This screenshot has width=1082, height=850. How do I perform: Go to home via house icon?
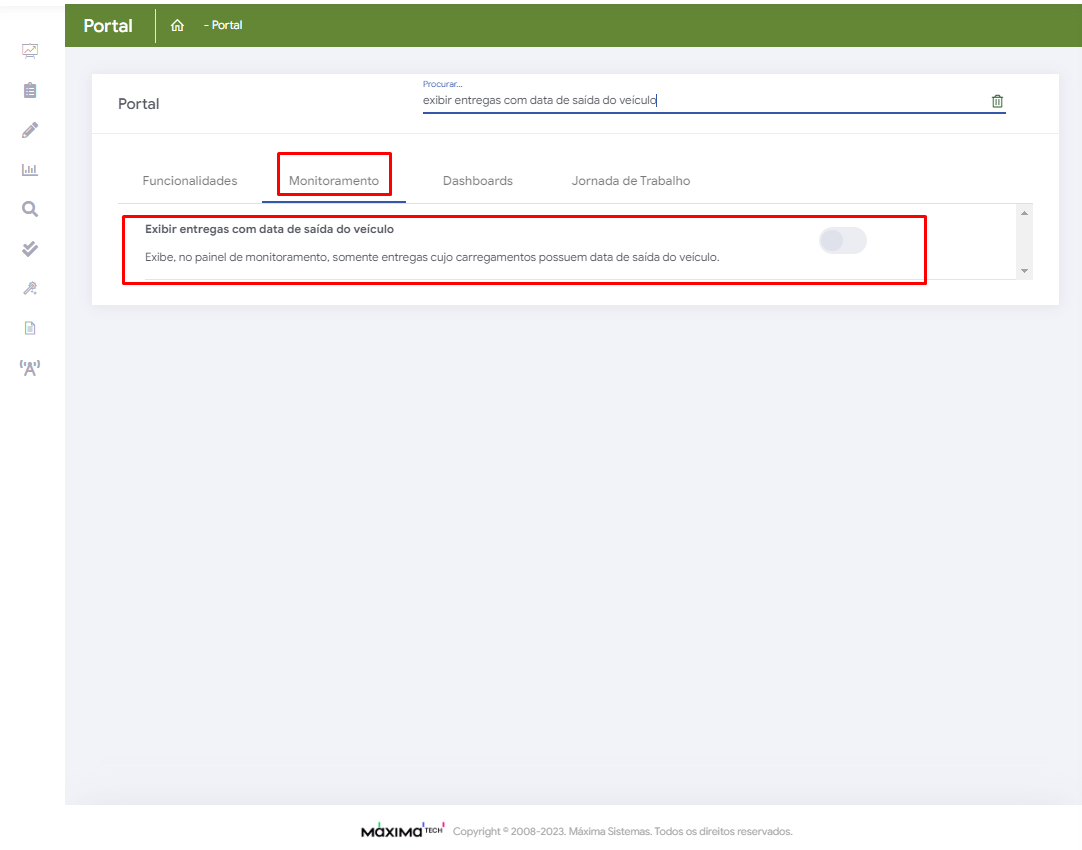coord(177,26)
